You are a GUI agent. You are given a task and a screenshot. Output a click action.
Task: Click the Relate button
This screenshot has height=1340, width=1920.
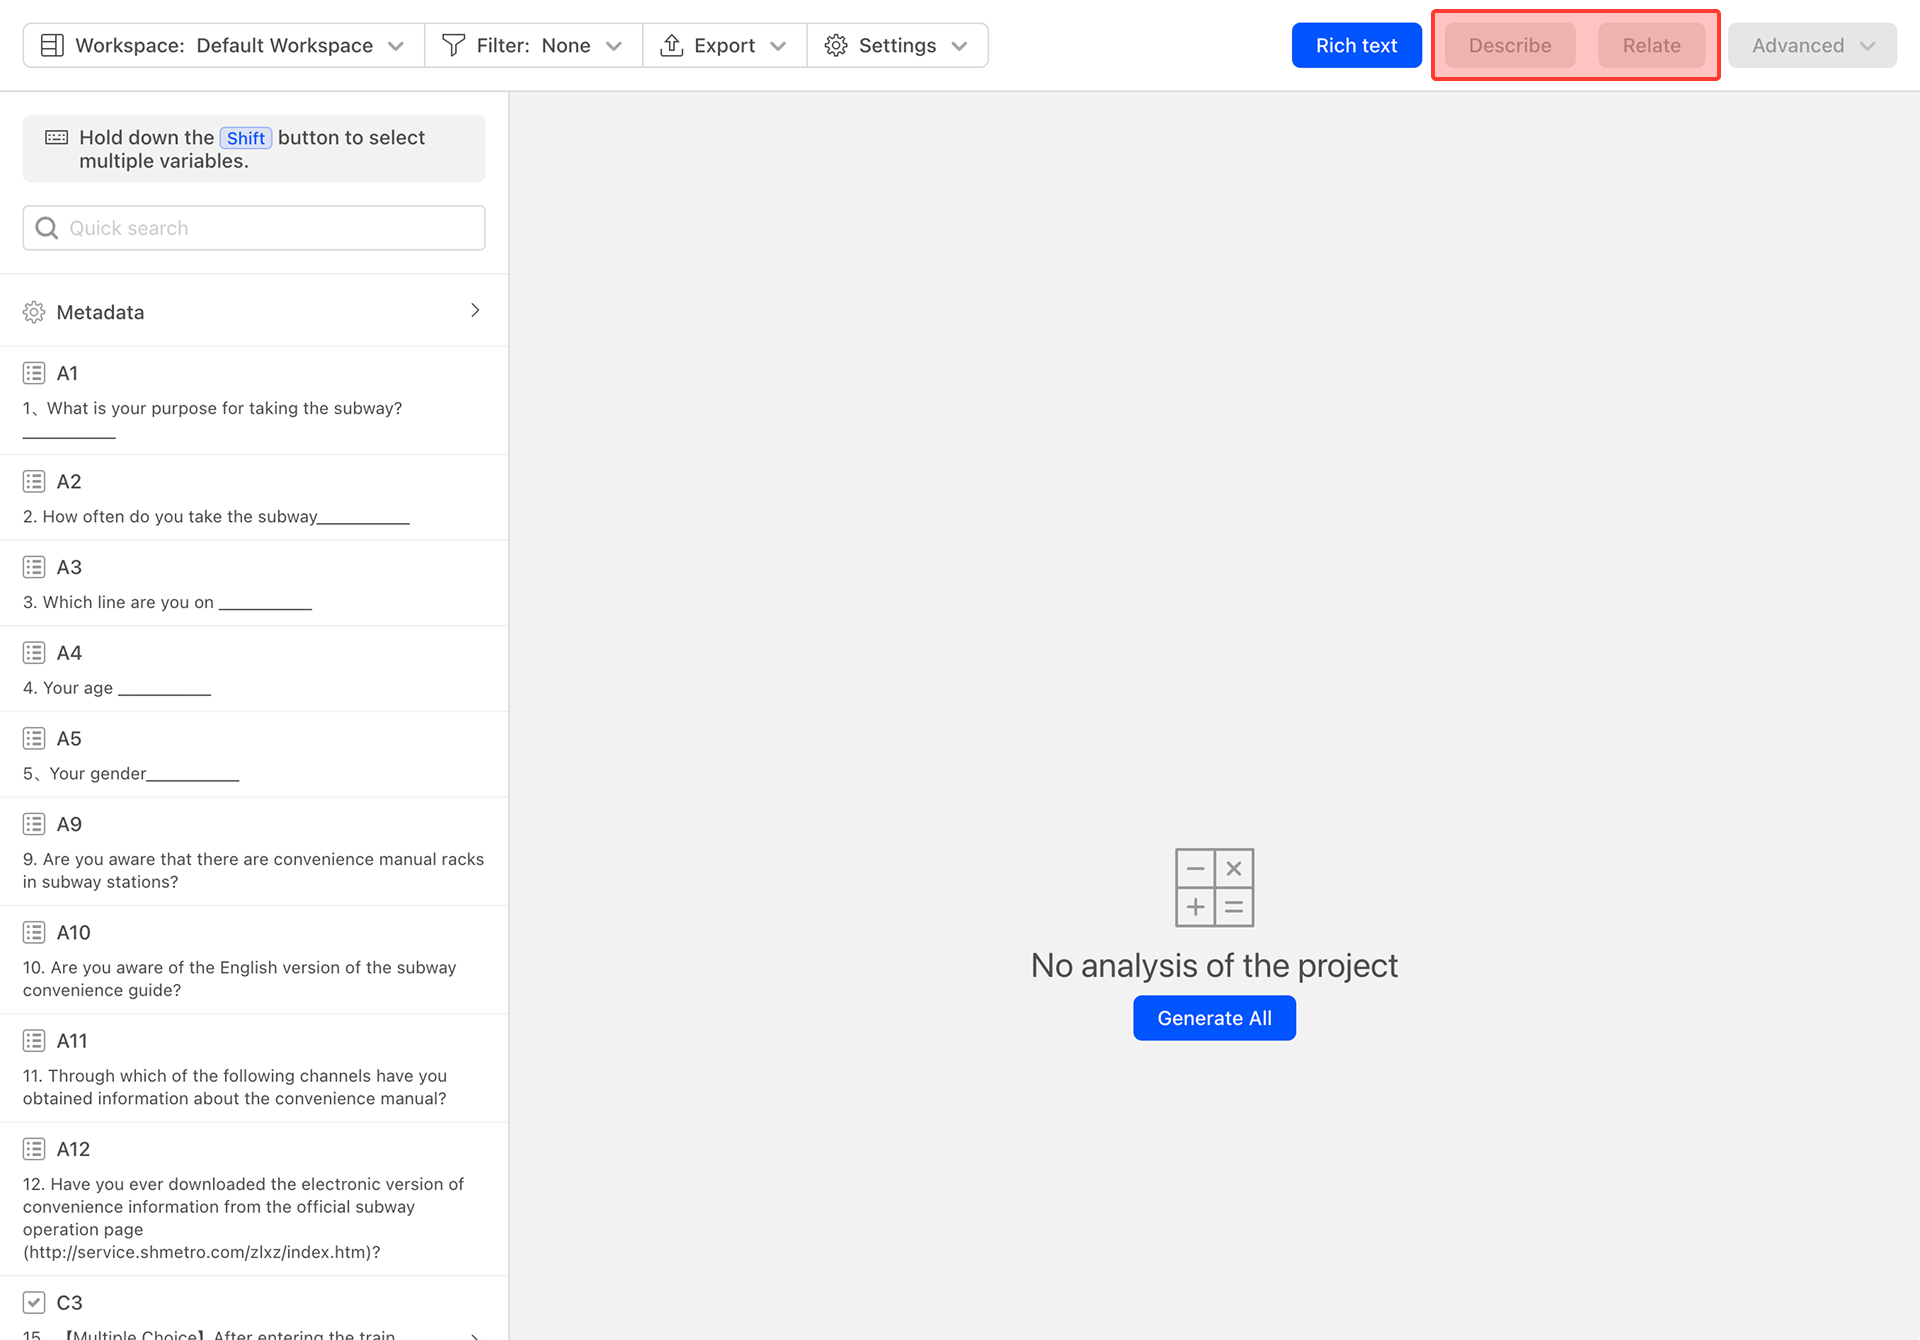(x=1651, y=45)
